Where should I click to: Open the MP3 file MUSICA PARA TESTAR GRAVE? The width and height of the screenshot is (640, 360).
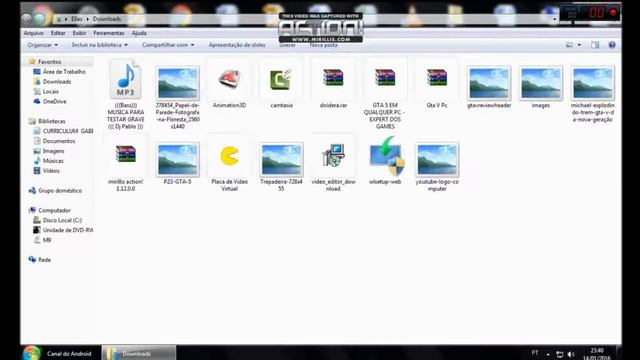pyautogui.click(x=125, y=80)
